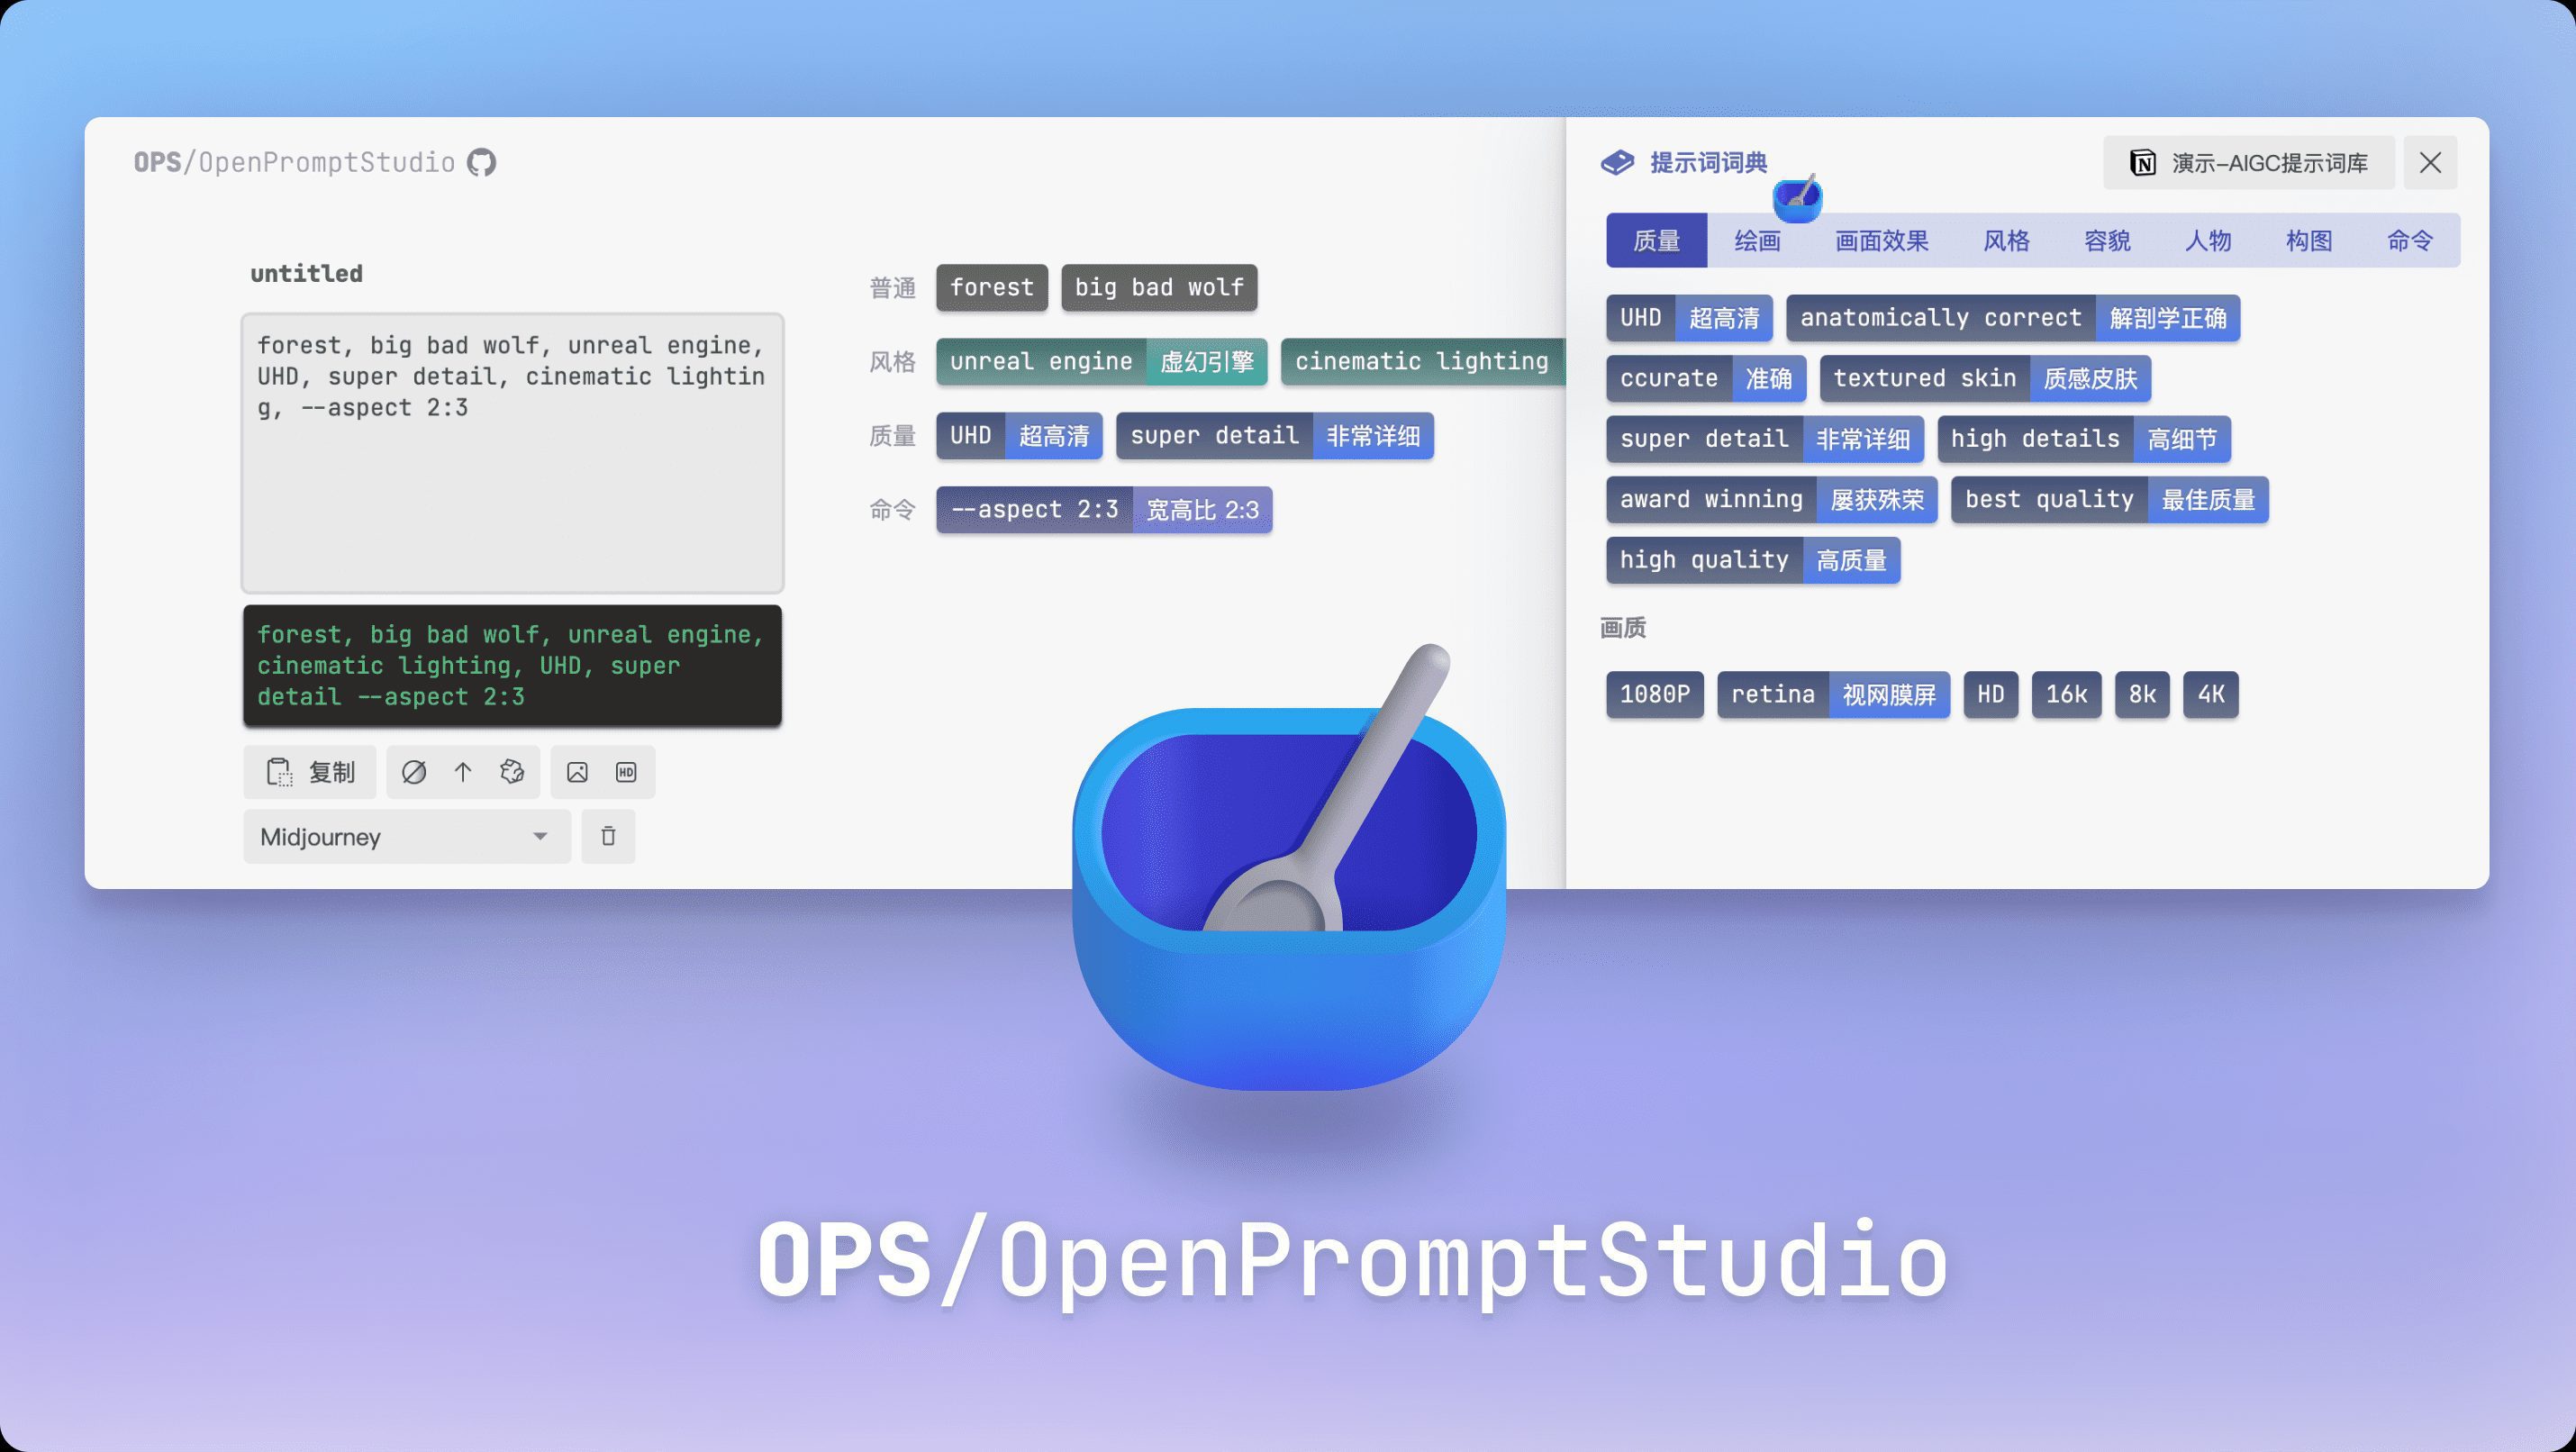The image size is (2576, 1452).
Task: Click the 提示词典 dictionary icon
Action: (1613, 163)
